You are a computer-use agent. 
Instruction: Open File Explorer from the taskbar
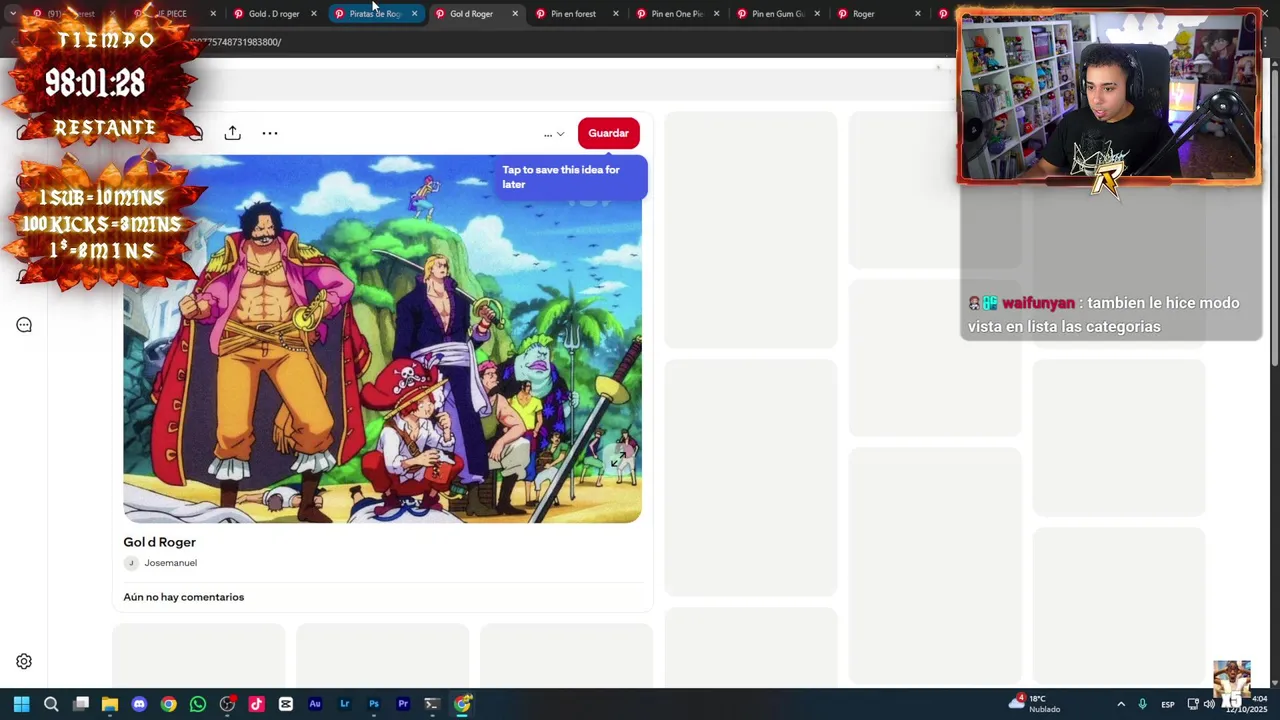110,704
